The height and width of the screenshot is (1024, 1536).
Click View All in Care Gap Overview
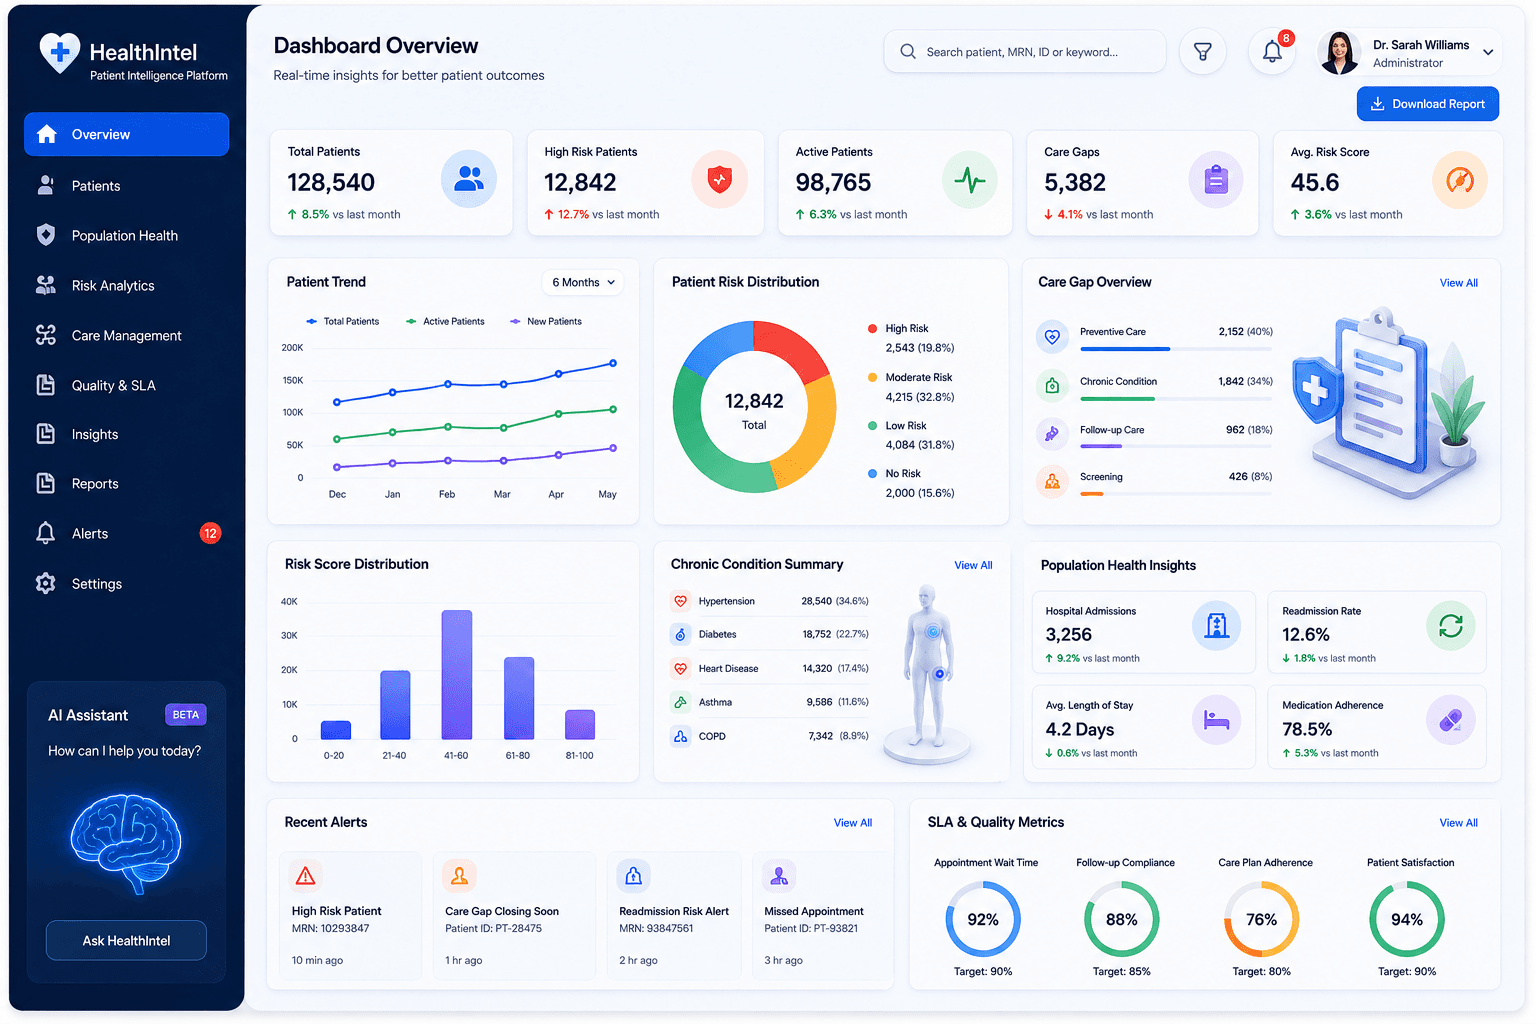coord(1458,283)
